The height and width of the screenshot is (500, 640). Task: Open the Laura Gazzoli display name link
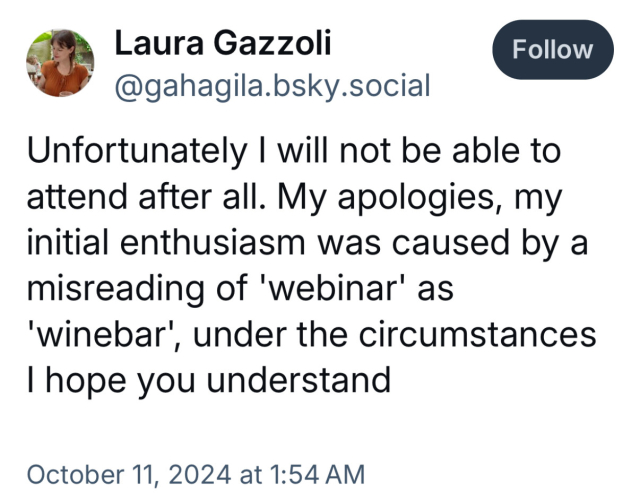click(x=222, y=43)
